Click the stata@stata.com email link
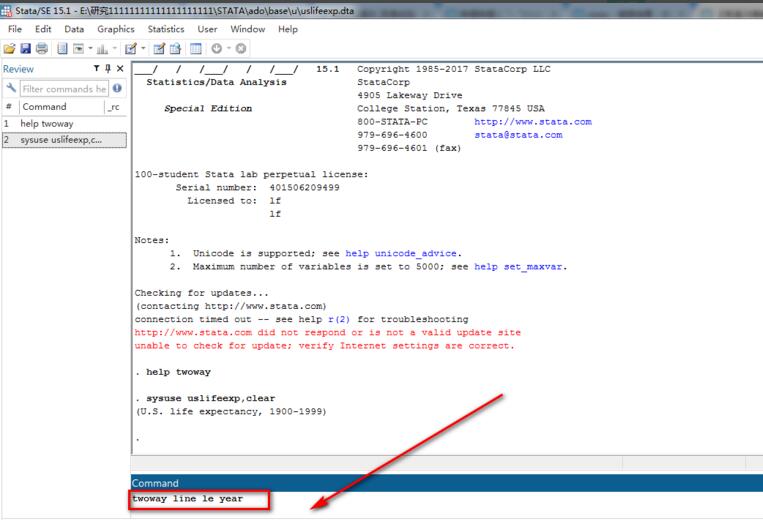This screenshot has width=763, height=523. (518, 135)
